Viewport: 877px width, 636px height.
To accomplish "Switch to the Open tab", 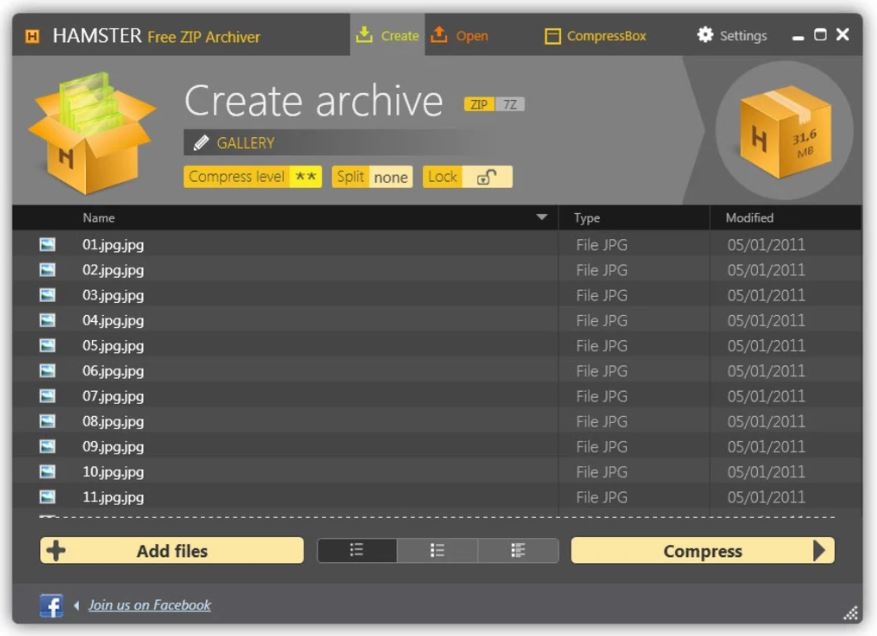I will [x=460, y=36].
